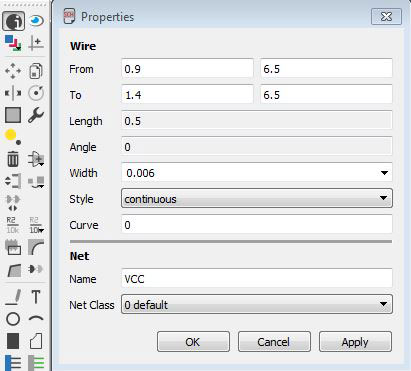The image size is (411, 371).
Task: Select the Mirror tool
Action: [13, 93]
